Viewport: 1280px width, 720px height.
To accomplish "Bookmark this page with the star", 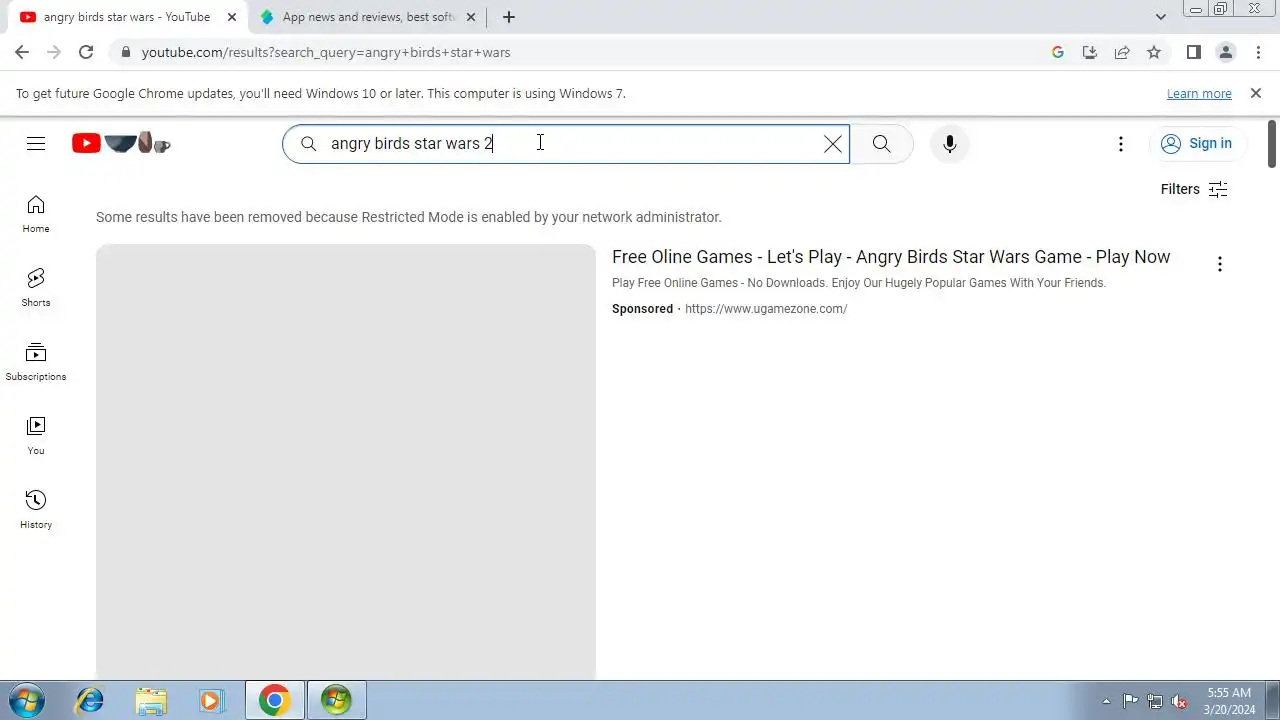I will click(1154, 52).
